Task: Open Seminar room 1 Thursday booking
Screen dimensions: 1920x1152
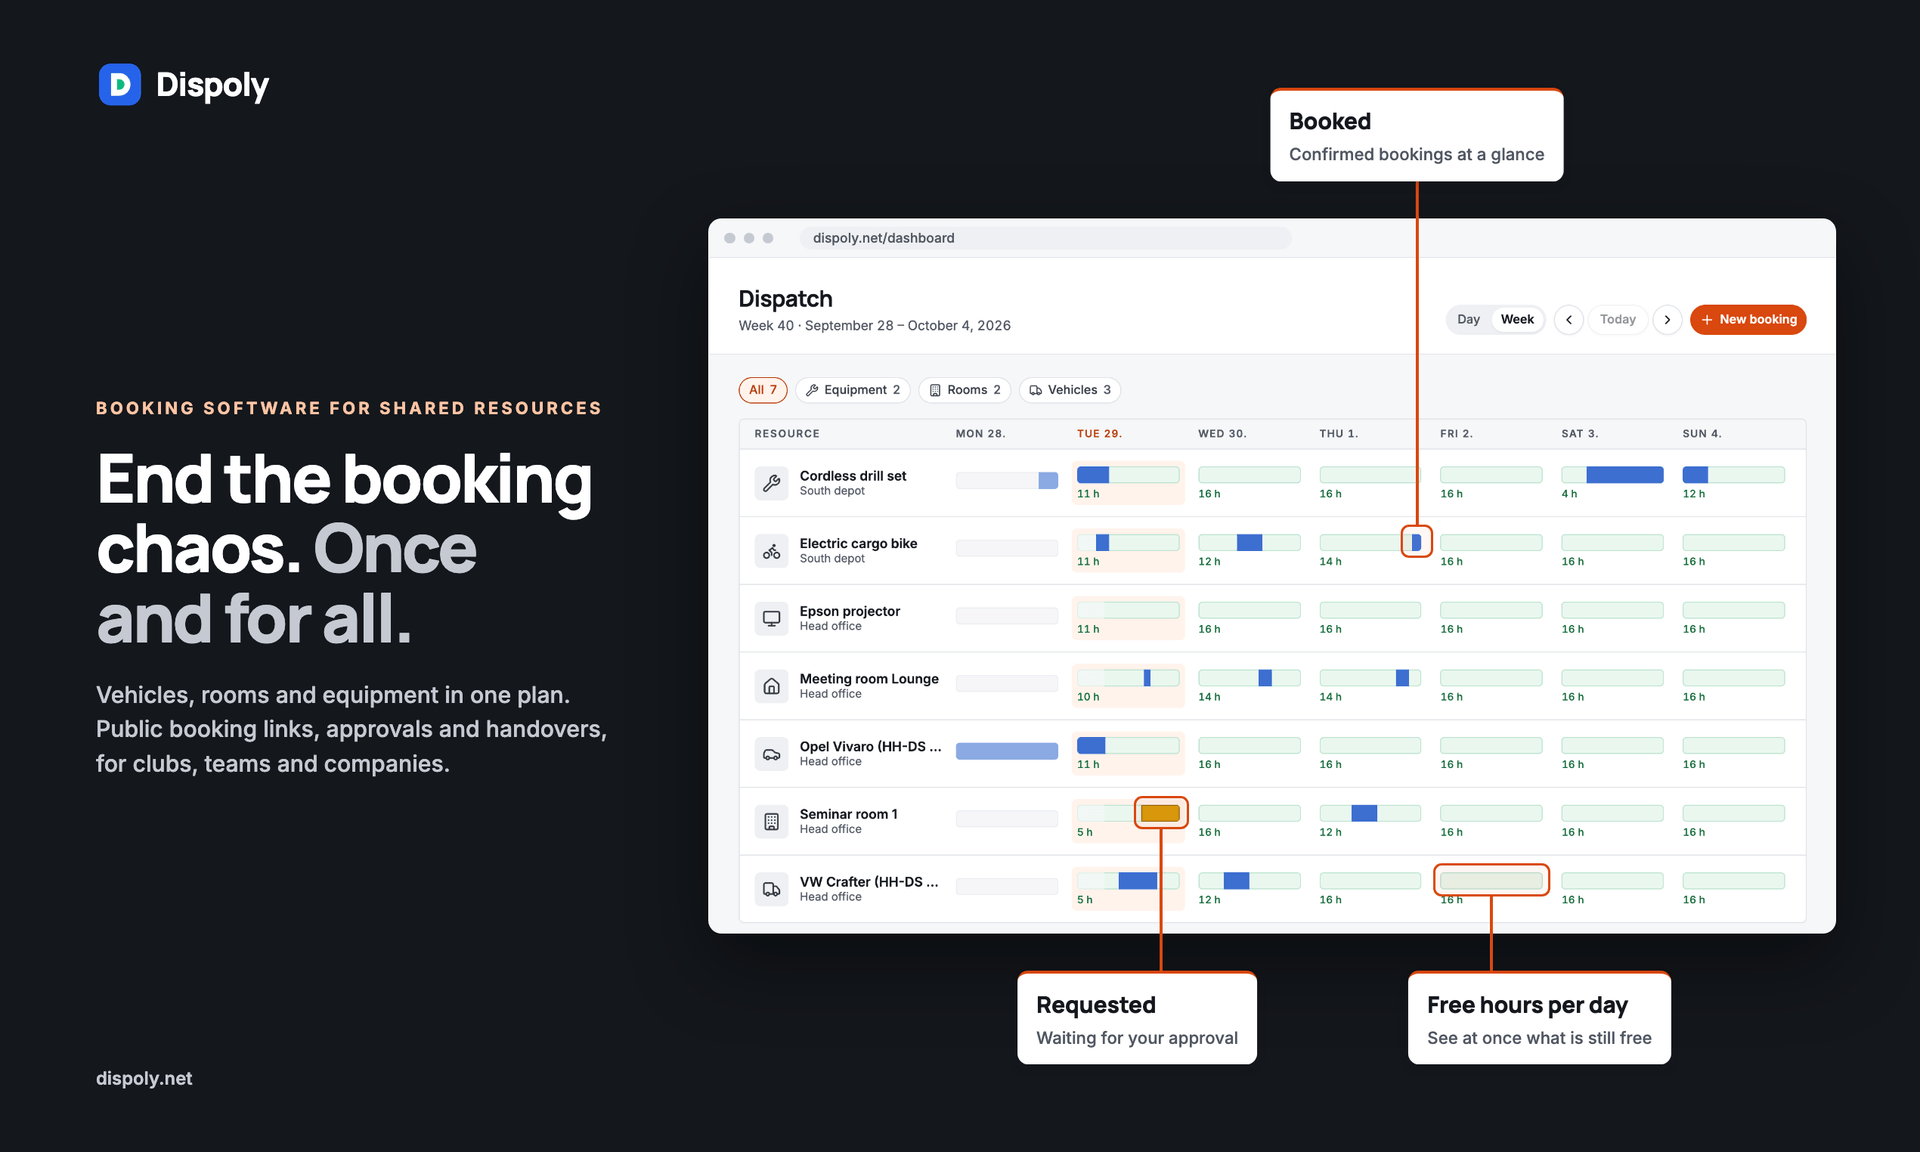Action: [x=1364, y=813]
